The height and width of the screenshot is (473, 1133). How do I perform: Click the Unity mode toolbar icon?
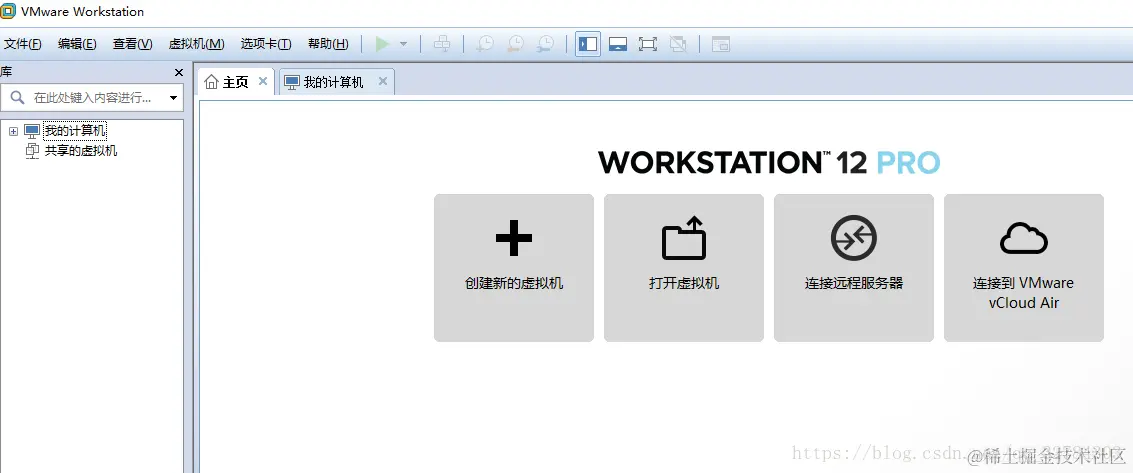tap(678, 44)
